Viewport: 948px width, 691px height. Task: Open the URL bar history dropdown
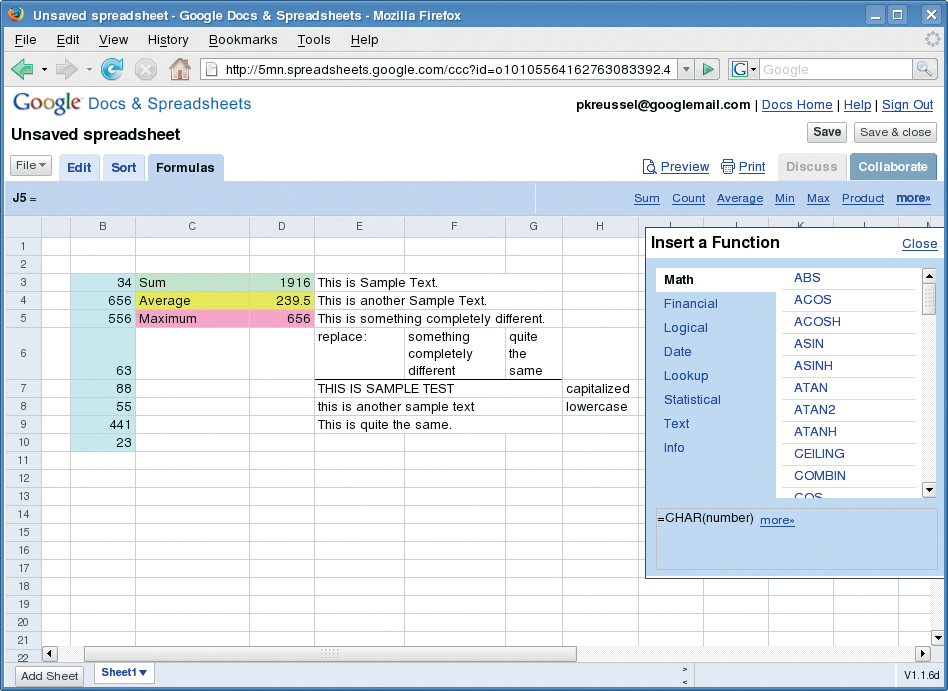[686, 70]
